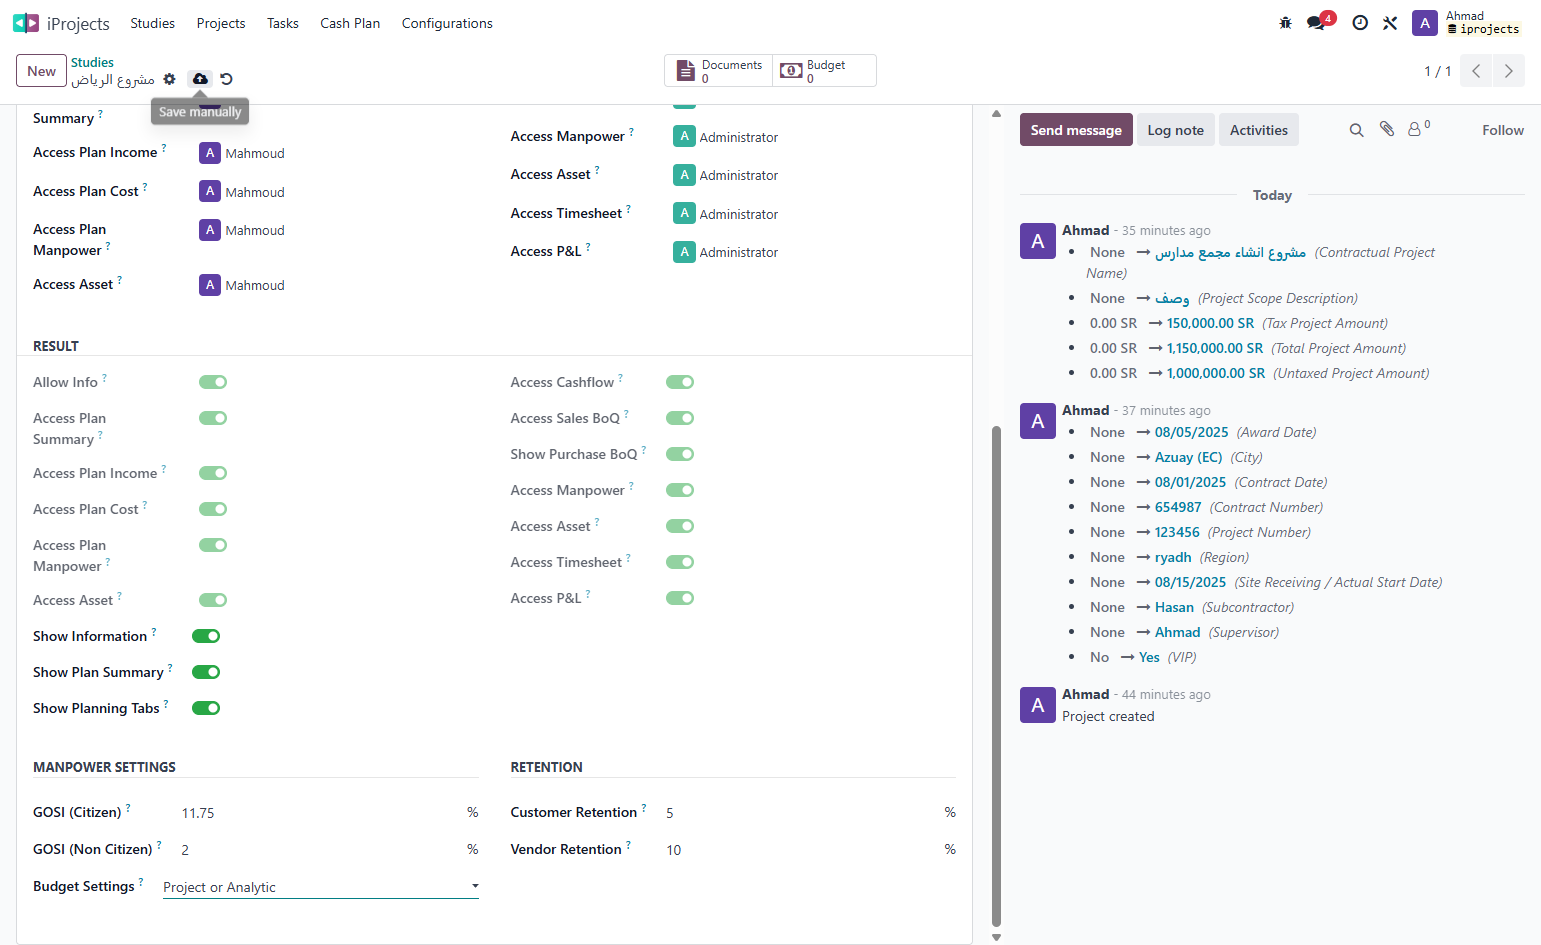Show followers with the person icon
The image size is (1541, 945).
[1419, 128]
